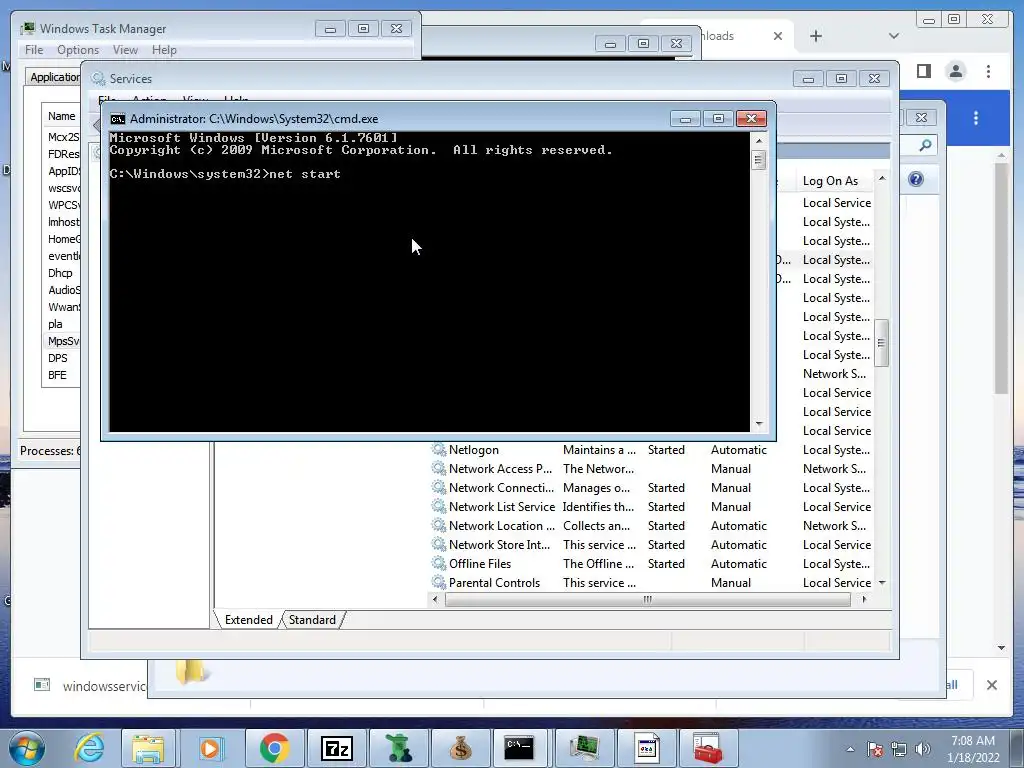The image size is (1024, 768).
Task: Open the green recycle bin taskbar app
Action: (398, 748)
